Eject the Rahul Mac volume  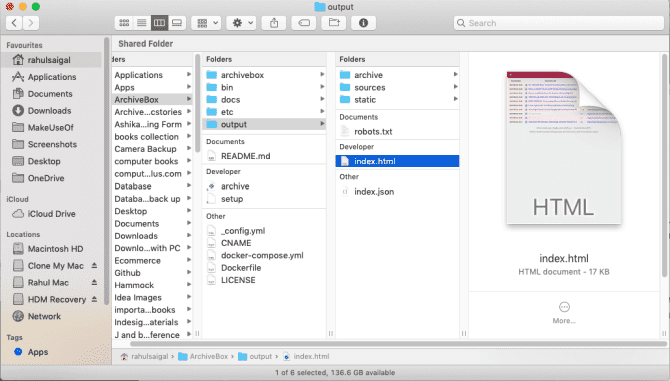click(94, 283)
